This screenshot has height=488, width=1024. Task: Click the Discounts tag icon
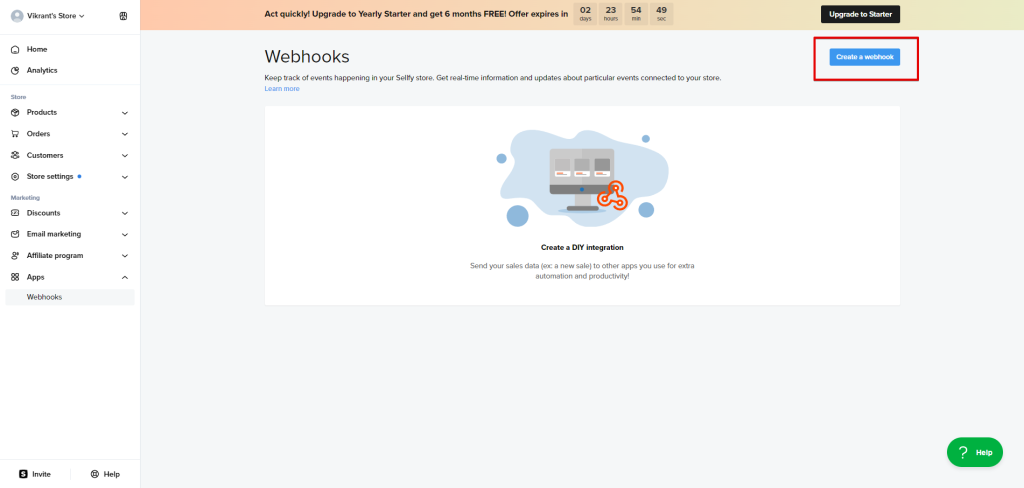tap(15, 213)
